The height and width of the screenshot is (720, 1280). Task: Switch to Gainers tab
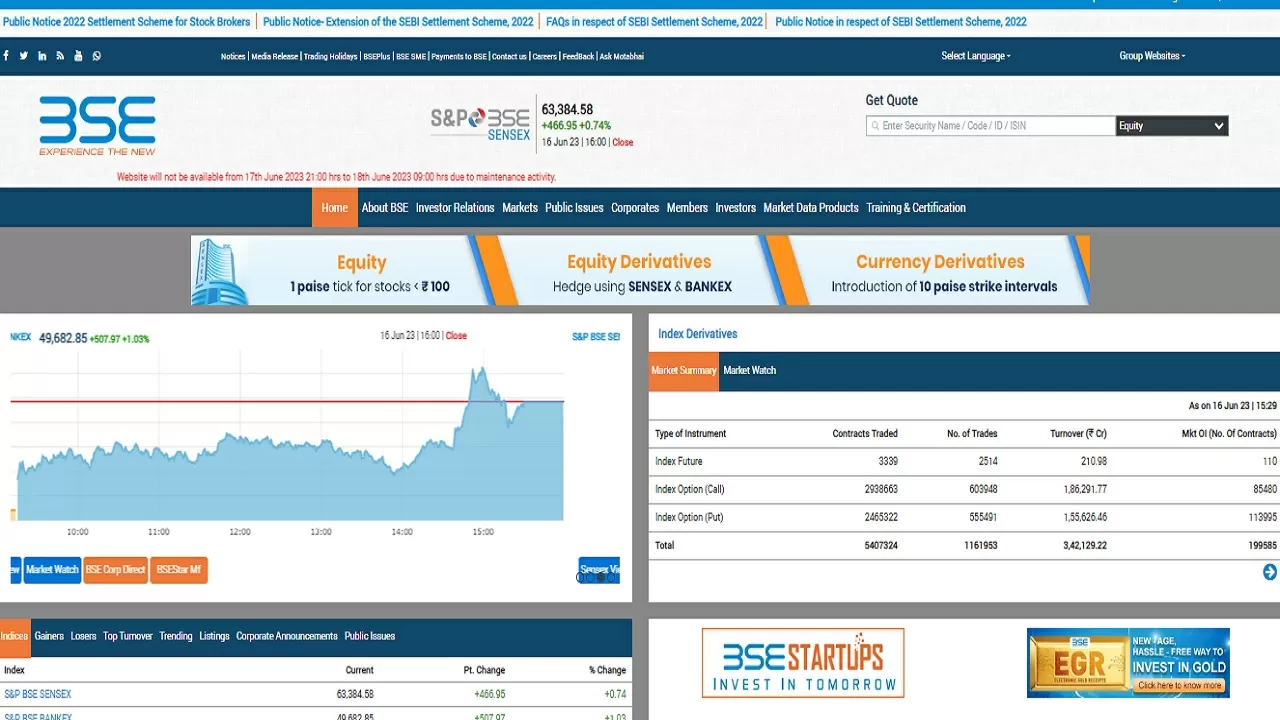(x=49, y=636)
